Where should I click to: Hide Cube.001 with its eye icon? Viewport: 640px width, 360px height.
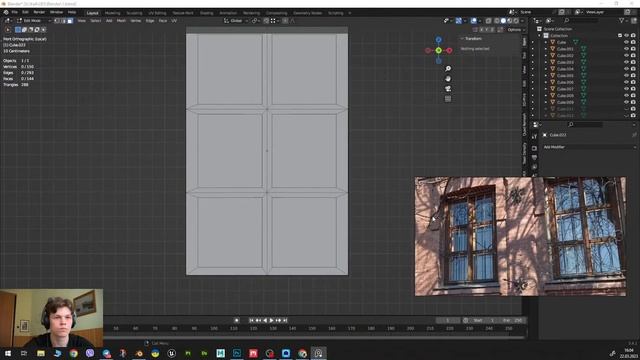626,49
